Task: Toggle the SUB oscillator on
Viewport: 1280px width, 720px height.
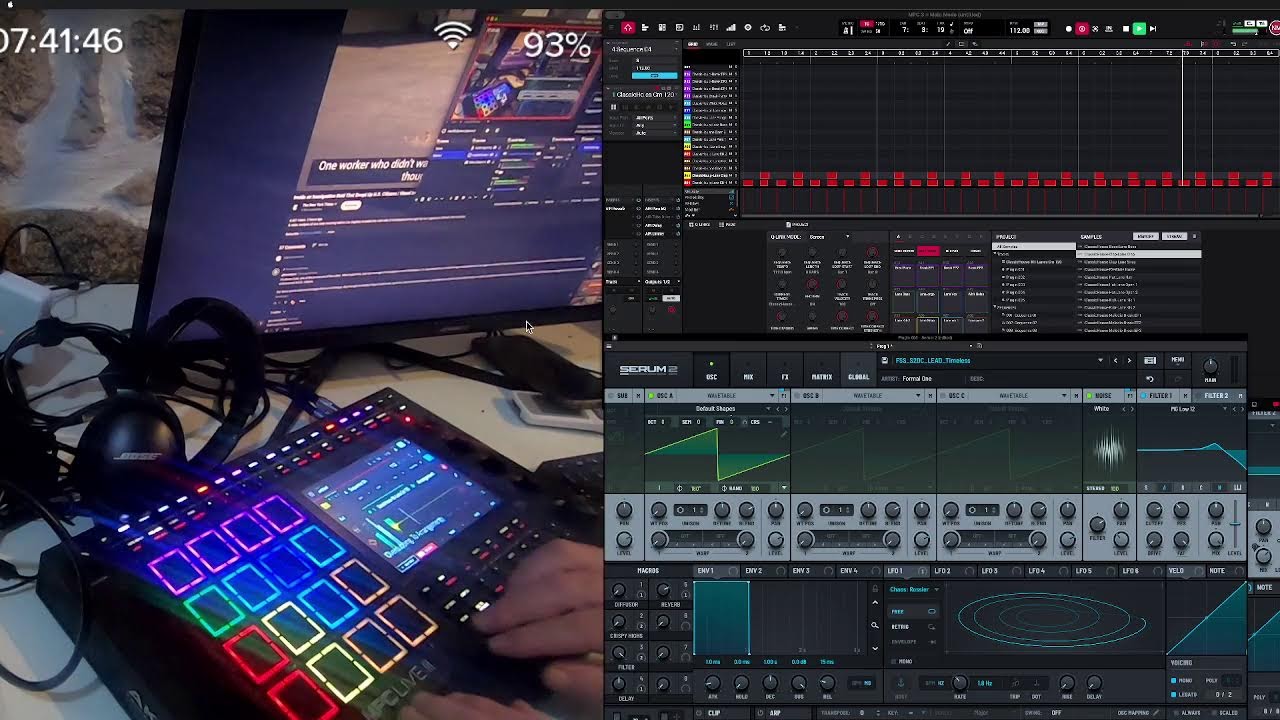Action: pos(612,396)
